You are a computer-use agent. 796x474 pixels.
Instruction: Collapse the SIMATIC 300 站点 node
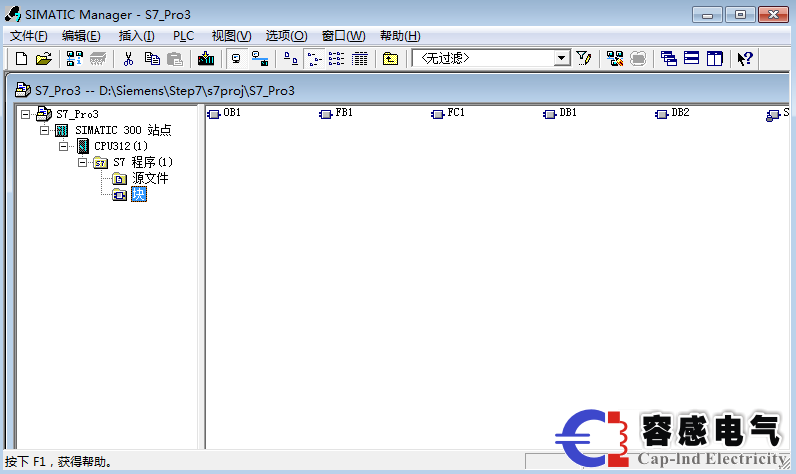point(45,130)
